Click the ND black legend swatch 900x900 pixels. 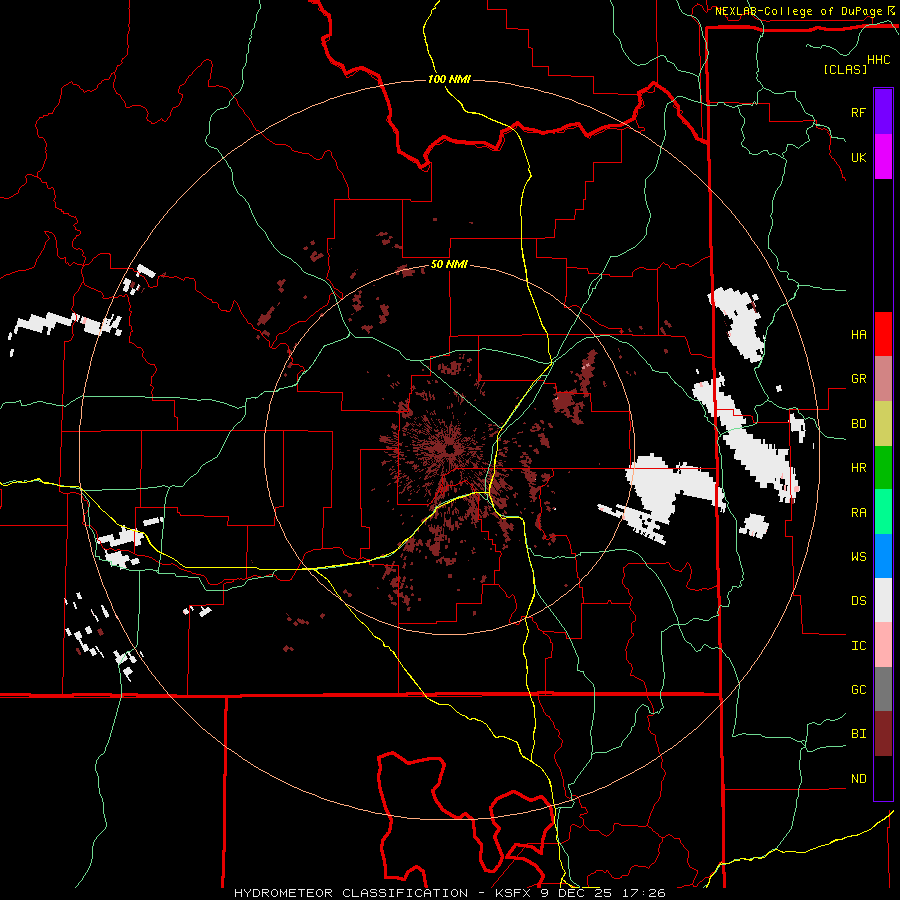(883, 778)
